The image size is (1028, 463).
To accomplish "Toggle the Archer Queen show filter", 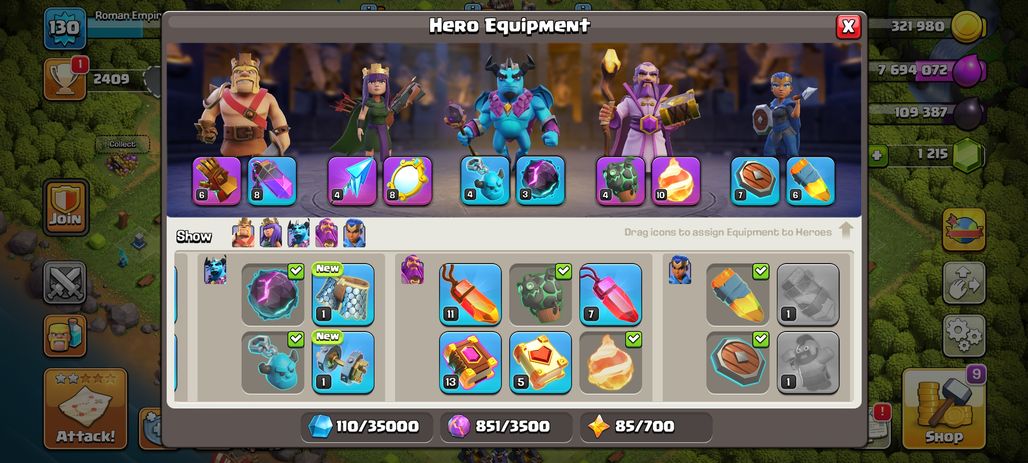I will (271, 233).
